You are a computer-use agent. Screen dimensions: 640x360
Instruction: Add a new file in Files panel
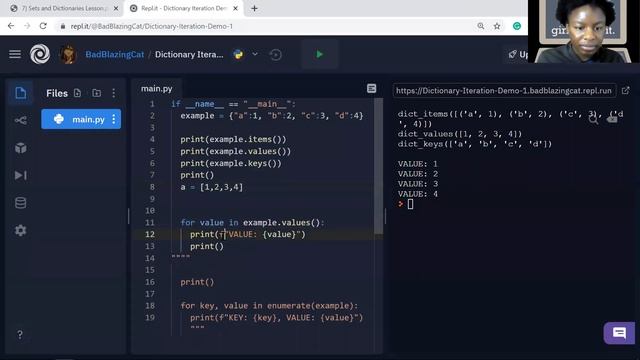pyautogui.click(x=77, y=93)
